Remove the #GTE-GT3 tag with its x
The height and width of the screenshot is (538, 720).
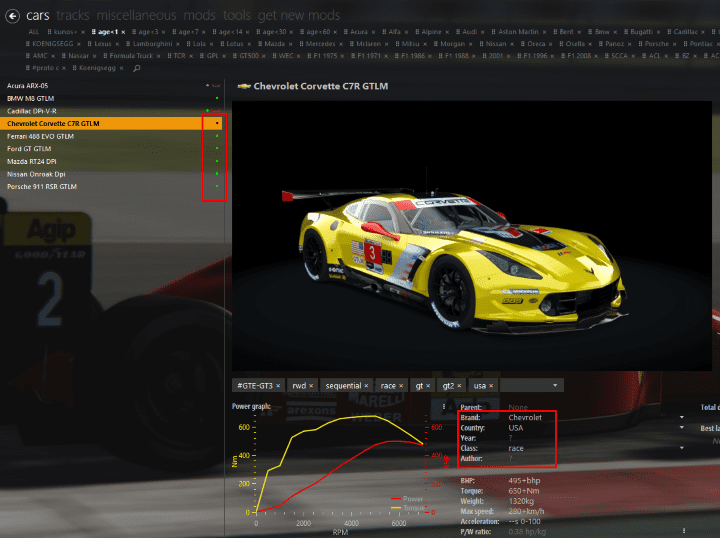click(279, 385)
